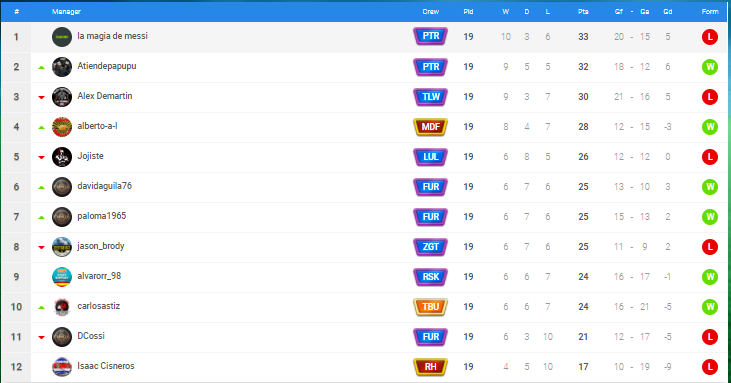Open Atiendepapupu's manager avatar

click(62, 67)
